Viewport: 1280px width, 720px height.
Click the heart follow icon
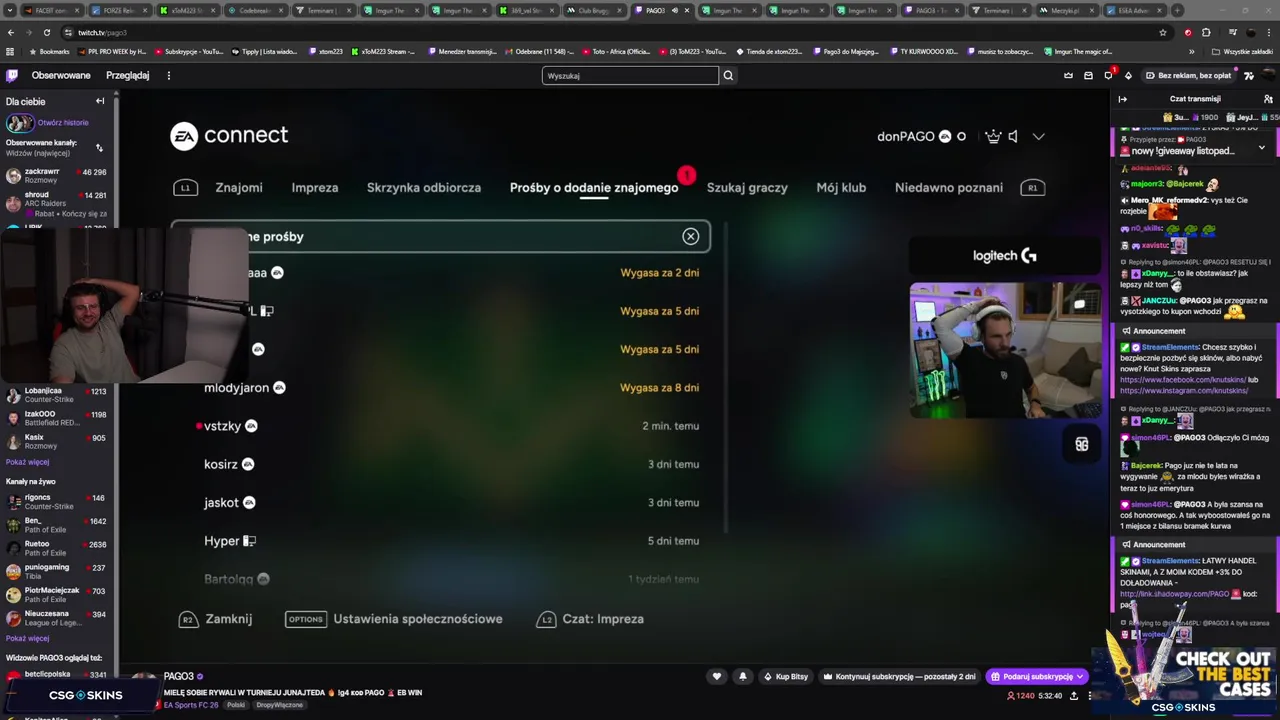coord(716,677)
